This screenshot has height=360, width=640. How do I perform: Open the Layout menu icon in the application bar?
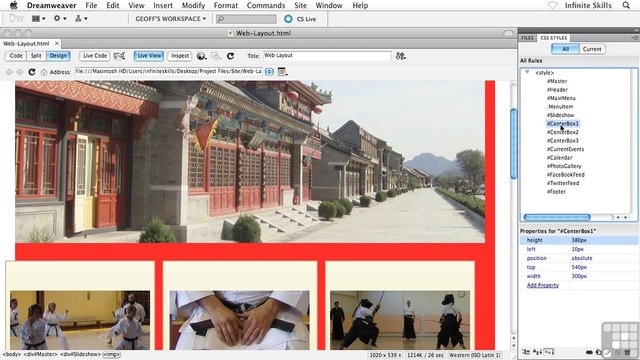pyautogui.click(x=38, y=18)
